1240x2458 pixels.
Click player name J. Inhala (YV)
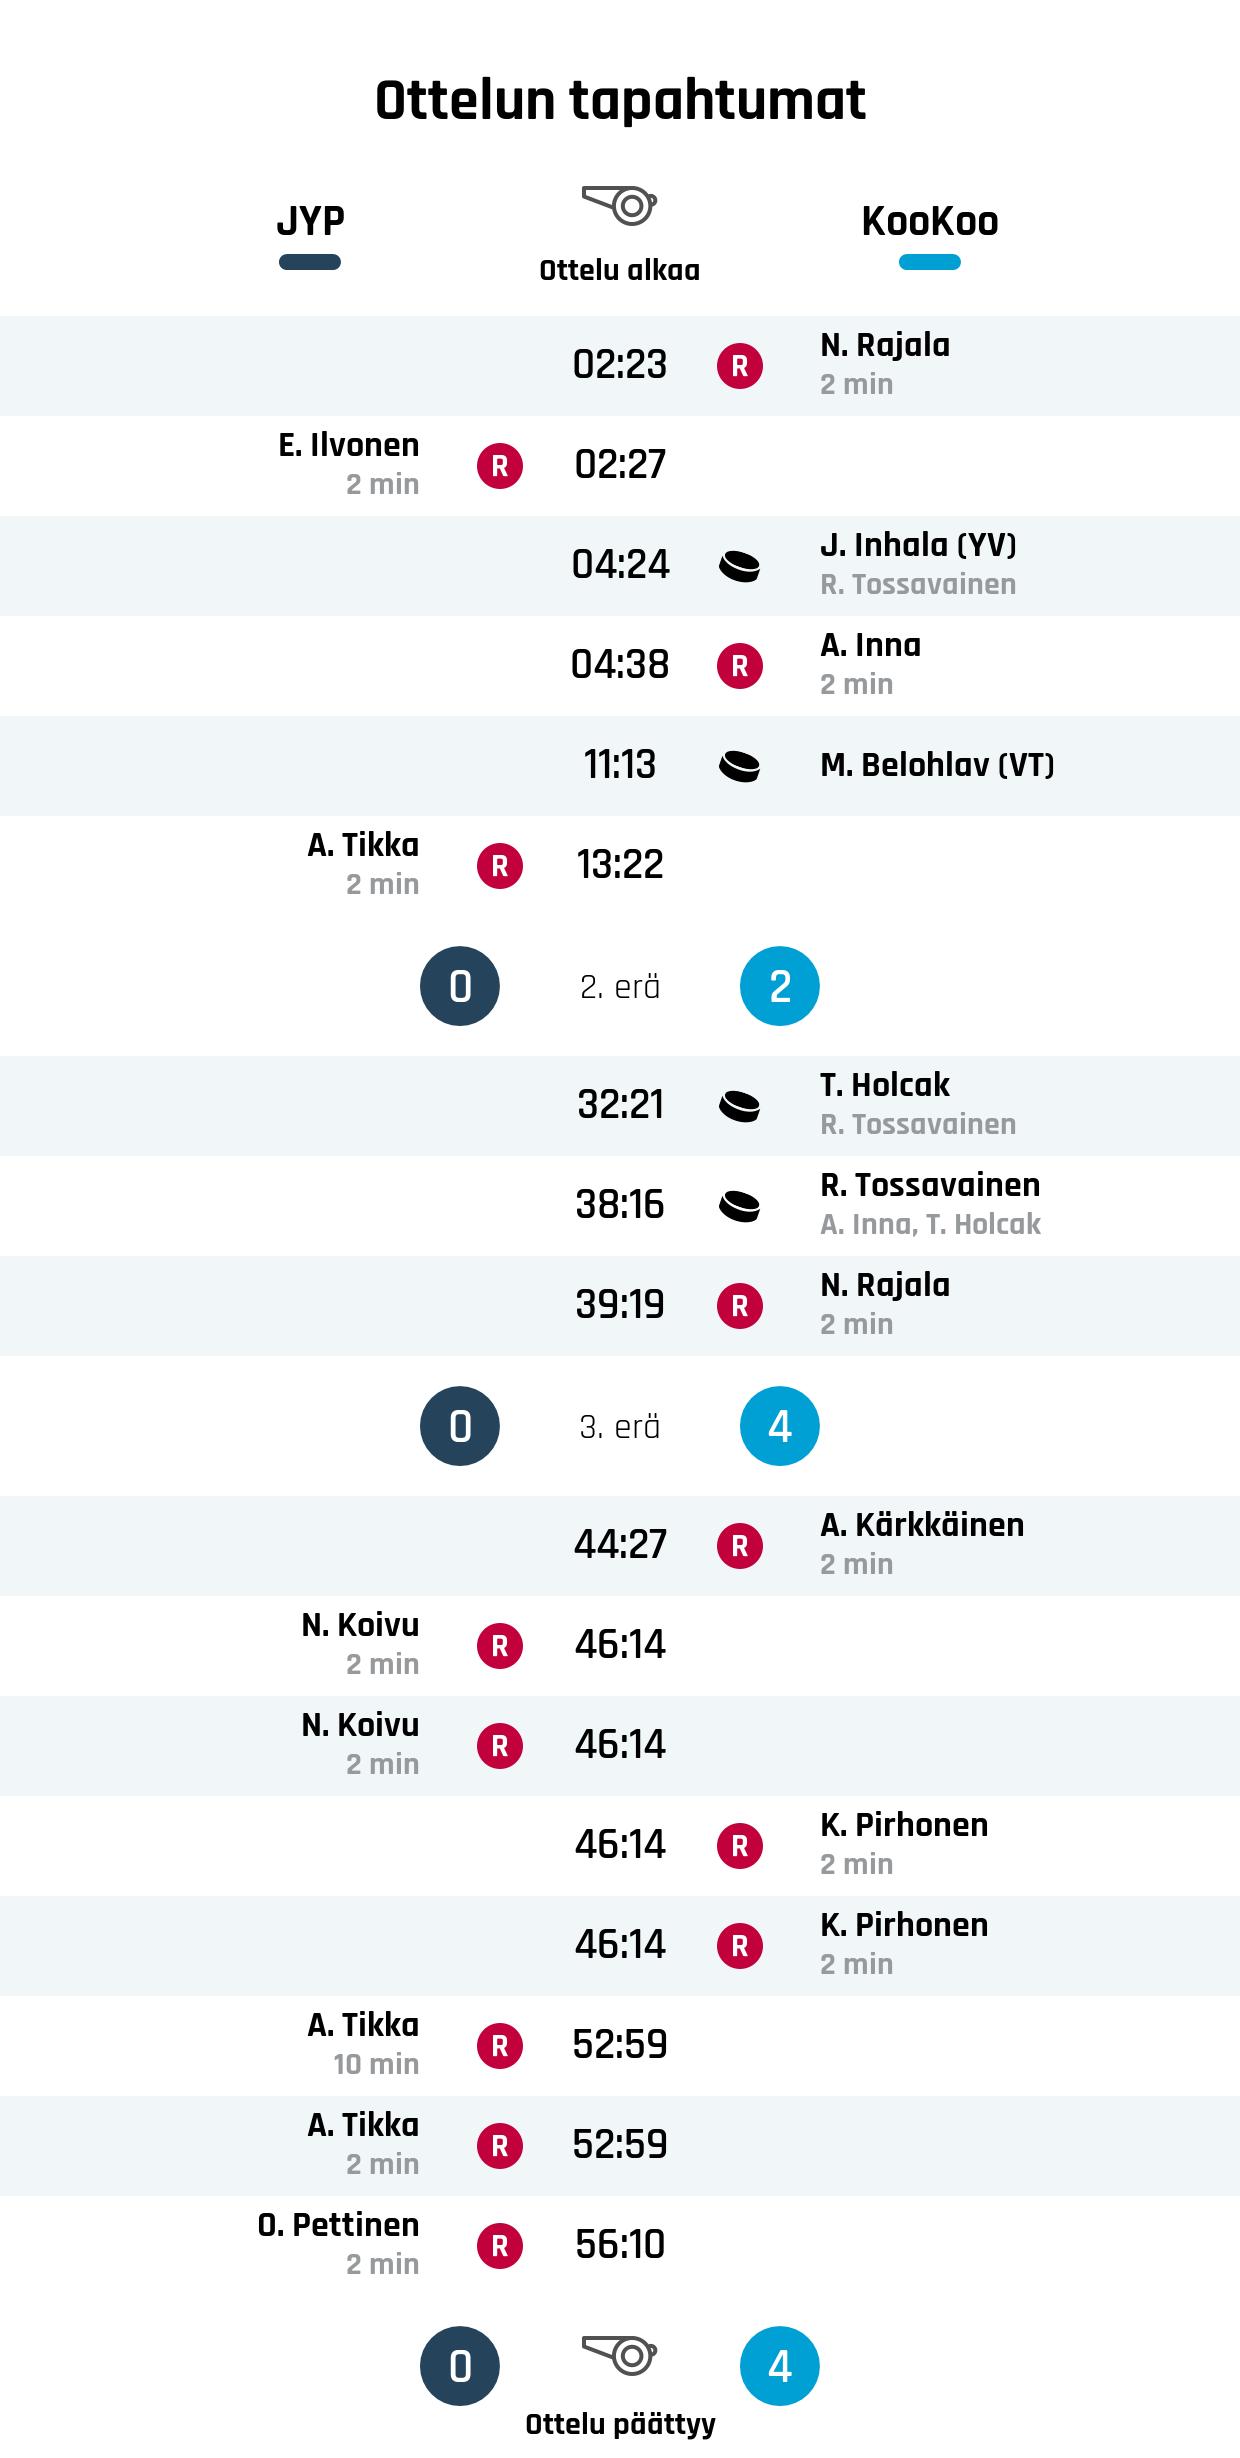pyautogui.click(x=918, y=545)
